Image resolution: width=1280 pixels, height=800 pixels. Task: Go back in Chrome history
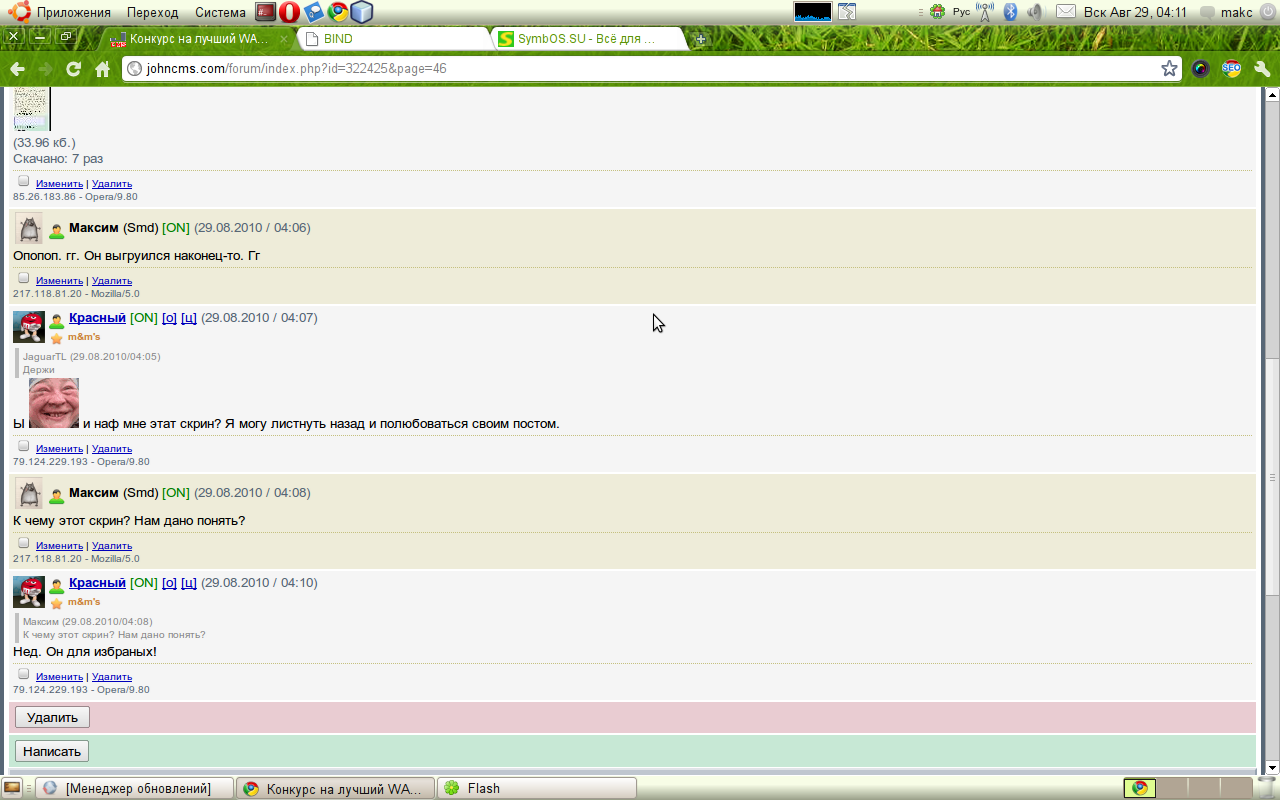point(17,69)
